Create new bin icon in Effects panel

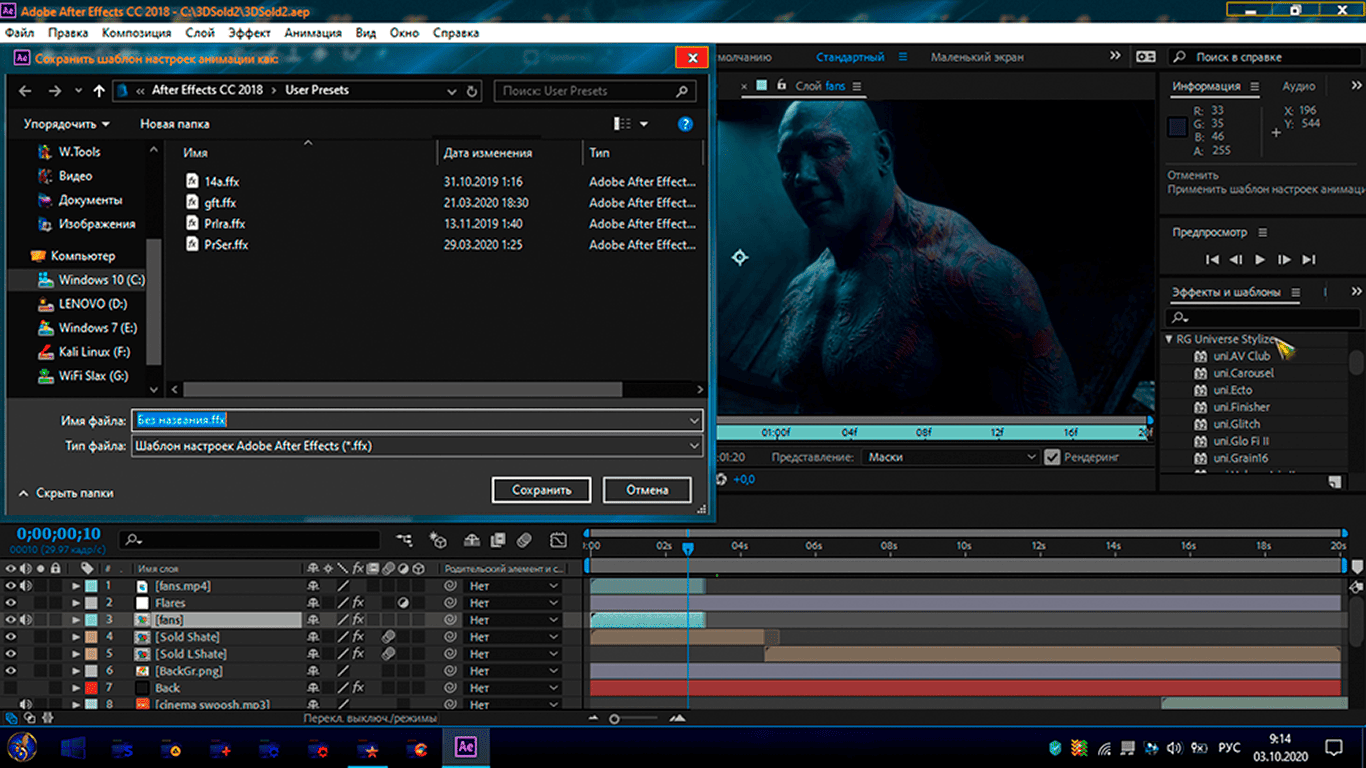click(1334, 482)
